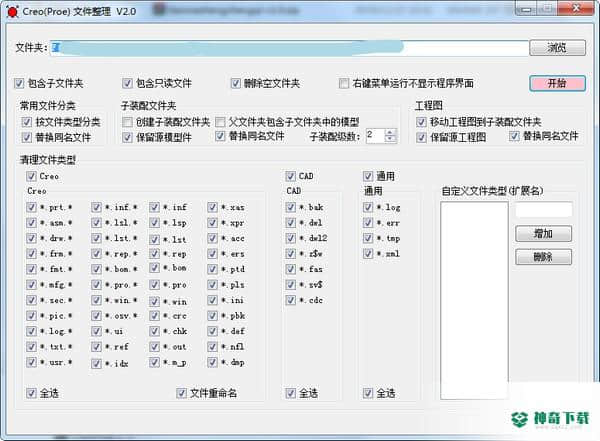The image size is (600, 441).
Task: Uncheck the *.dmp file type
Action: pos(212,362)
